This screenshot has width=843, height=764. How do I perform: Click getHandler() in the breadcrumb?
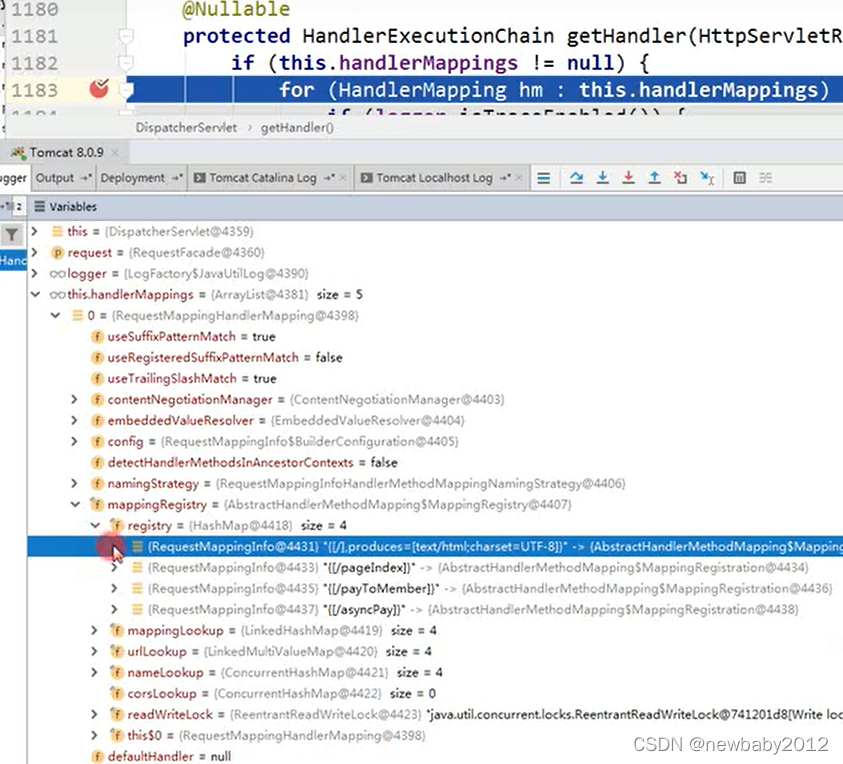coord(297,127)
